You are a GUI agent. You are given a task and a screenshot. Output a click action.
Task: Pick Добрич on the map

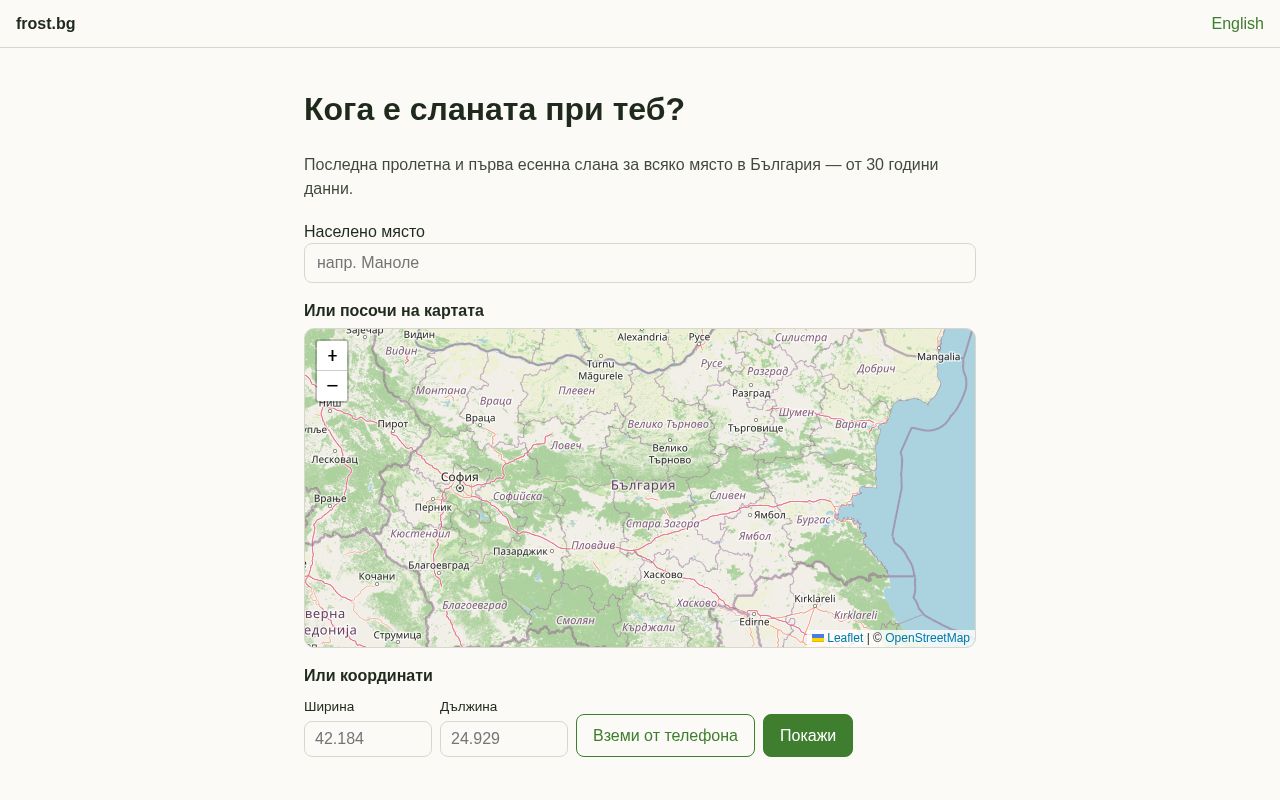click(876, 368)
